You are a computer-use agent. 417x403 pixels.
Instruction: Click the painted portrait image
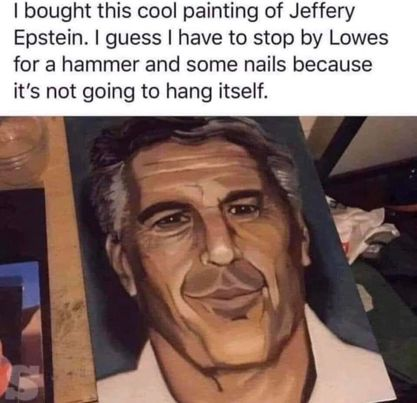(x=230, y=259)
